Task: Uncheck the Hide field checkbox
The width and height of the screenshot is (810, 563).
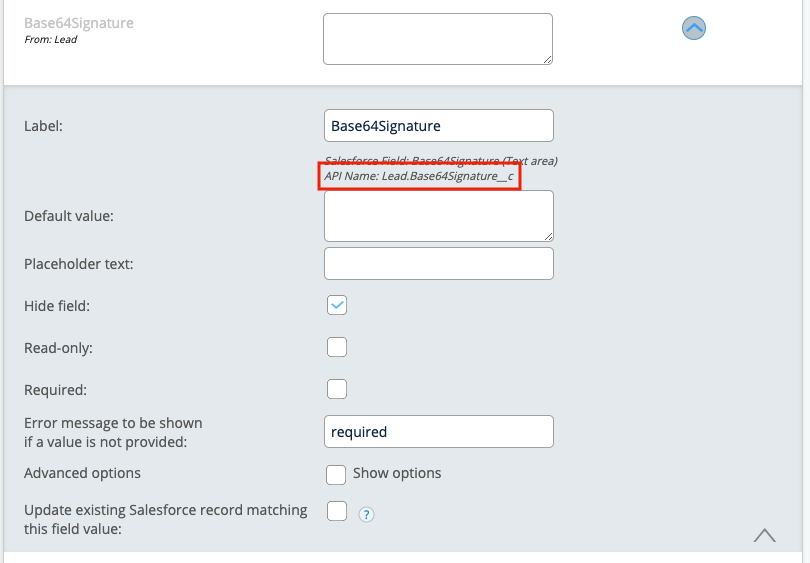Action: (x=337, y=305)
